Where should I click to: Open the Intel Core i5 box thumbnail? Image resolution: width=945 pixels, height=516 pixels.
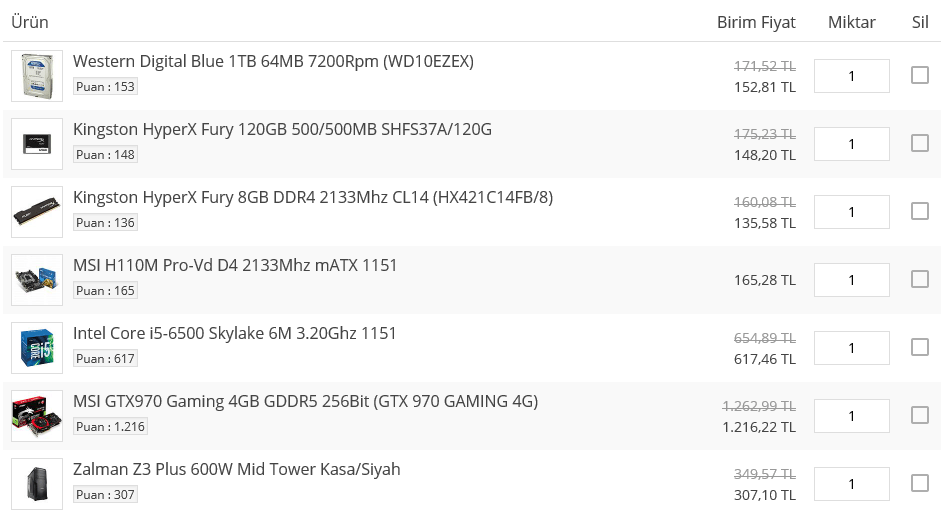pyautogui.click(x=37, y=348)
